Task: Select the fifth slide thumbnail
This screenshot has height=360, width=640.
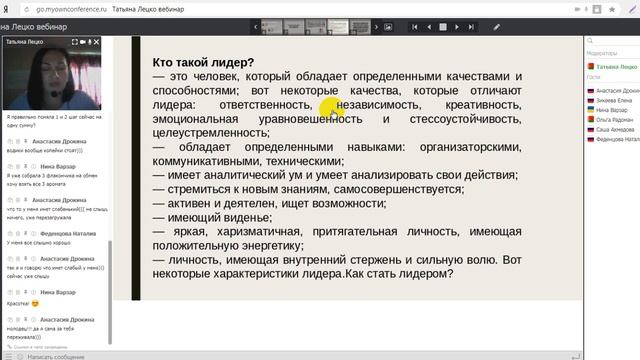Action: (360, 27)
